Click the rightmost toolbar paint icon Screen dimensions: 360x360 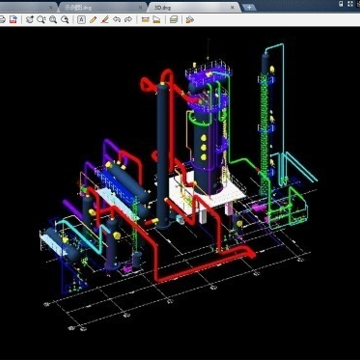pyautogui.click(x=190, y=20)
